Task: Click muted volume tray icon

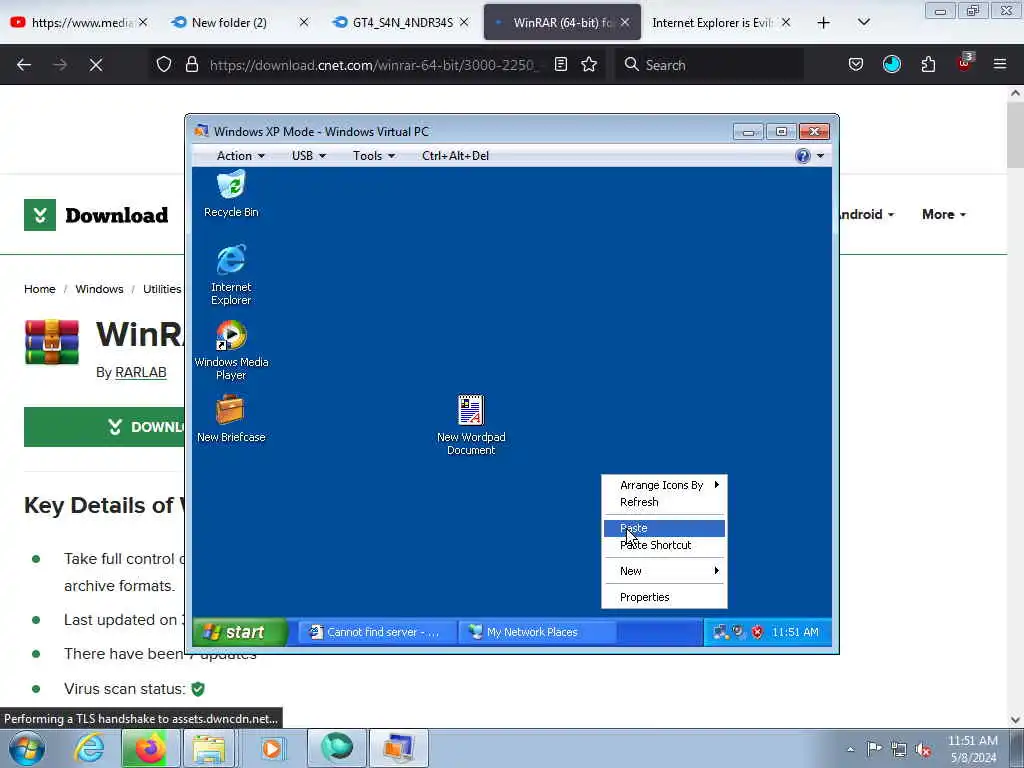Action: coord(923,749)
